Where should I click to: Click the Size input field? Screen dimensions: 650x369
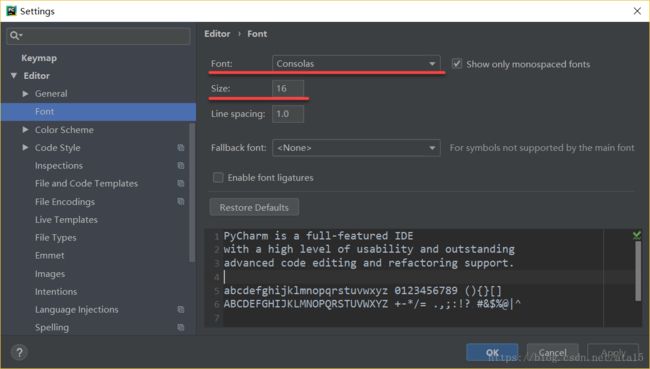pyautogui.click(x=288, y=88)
